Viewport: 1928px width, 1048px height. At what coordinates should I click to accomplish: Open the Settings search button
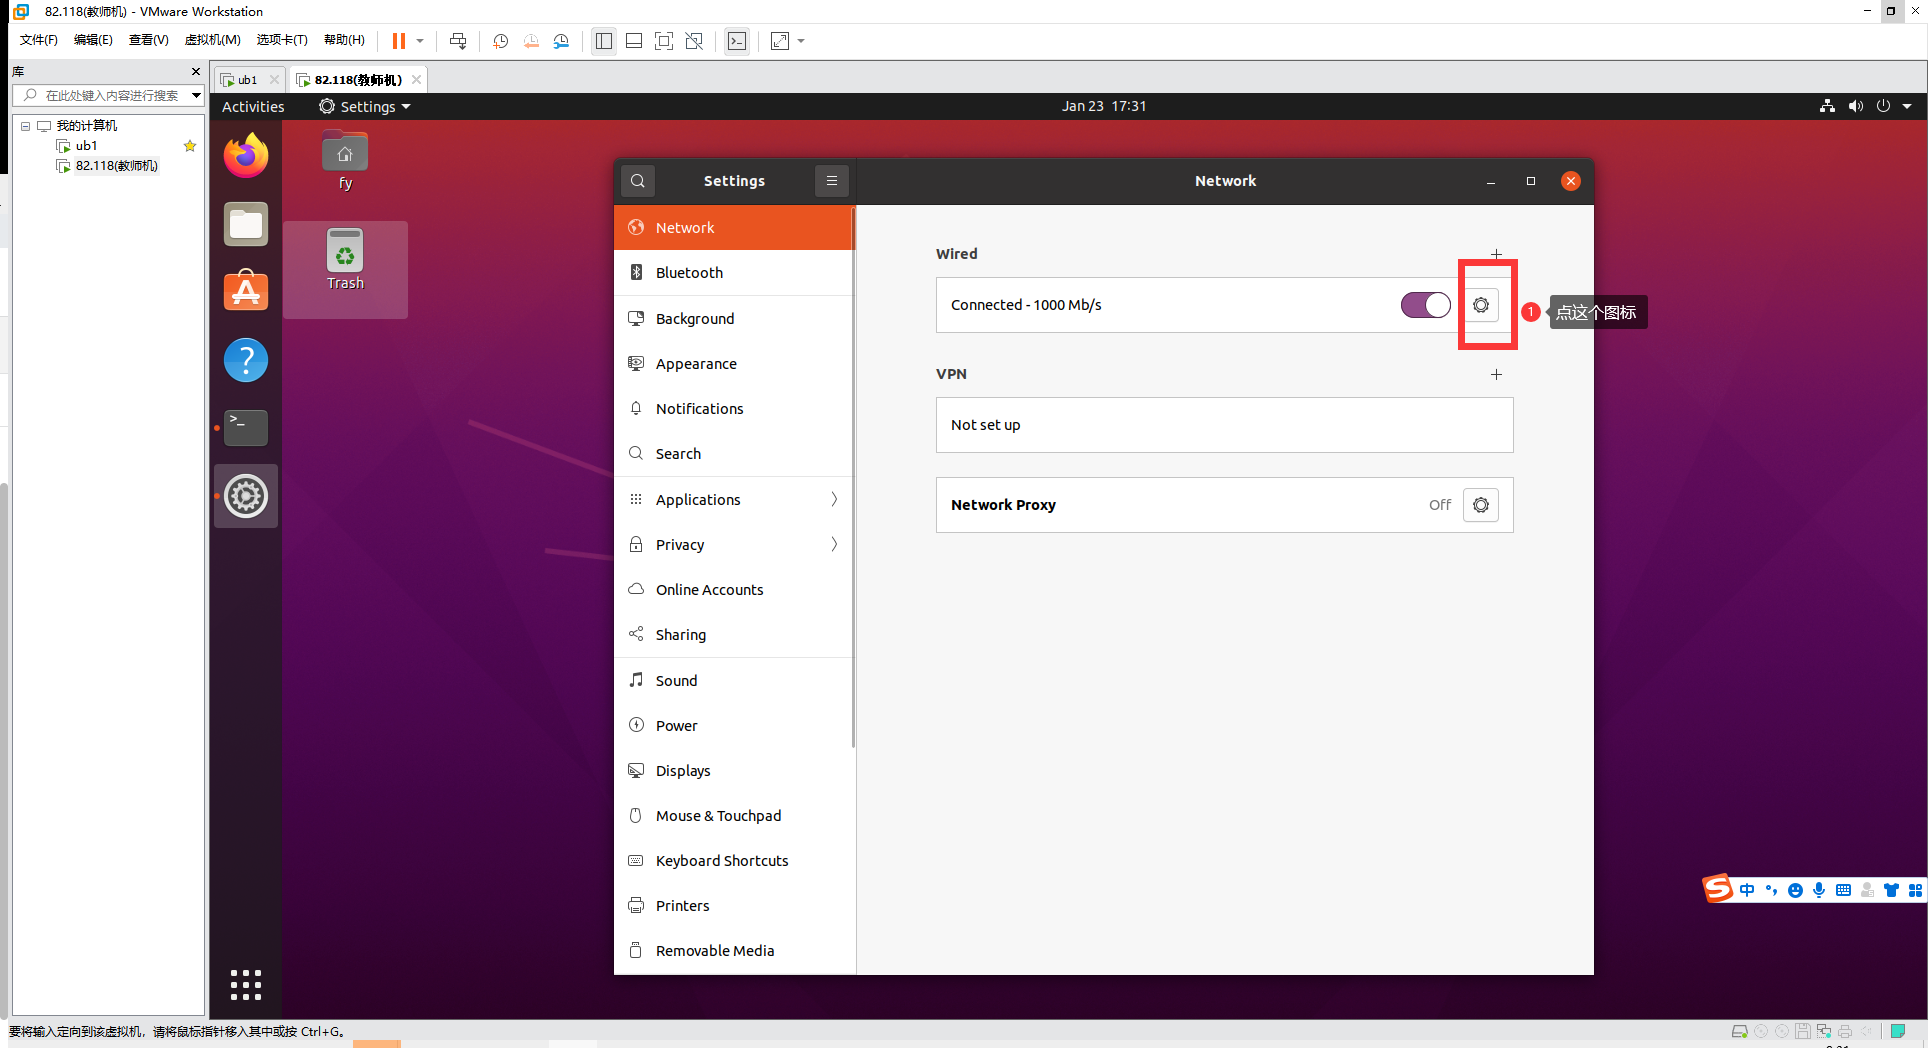click(638, 181)
